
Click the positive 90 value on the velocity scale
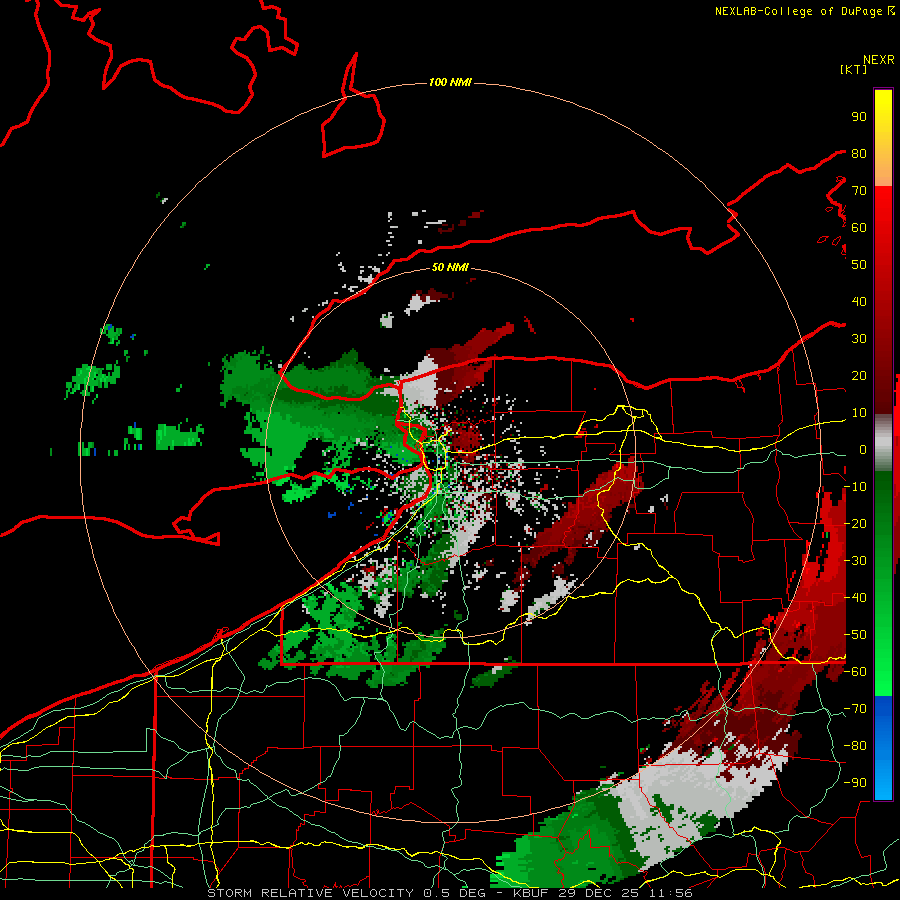coord(859,117)
